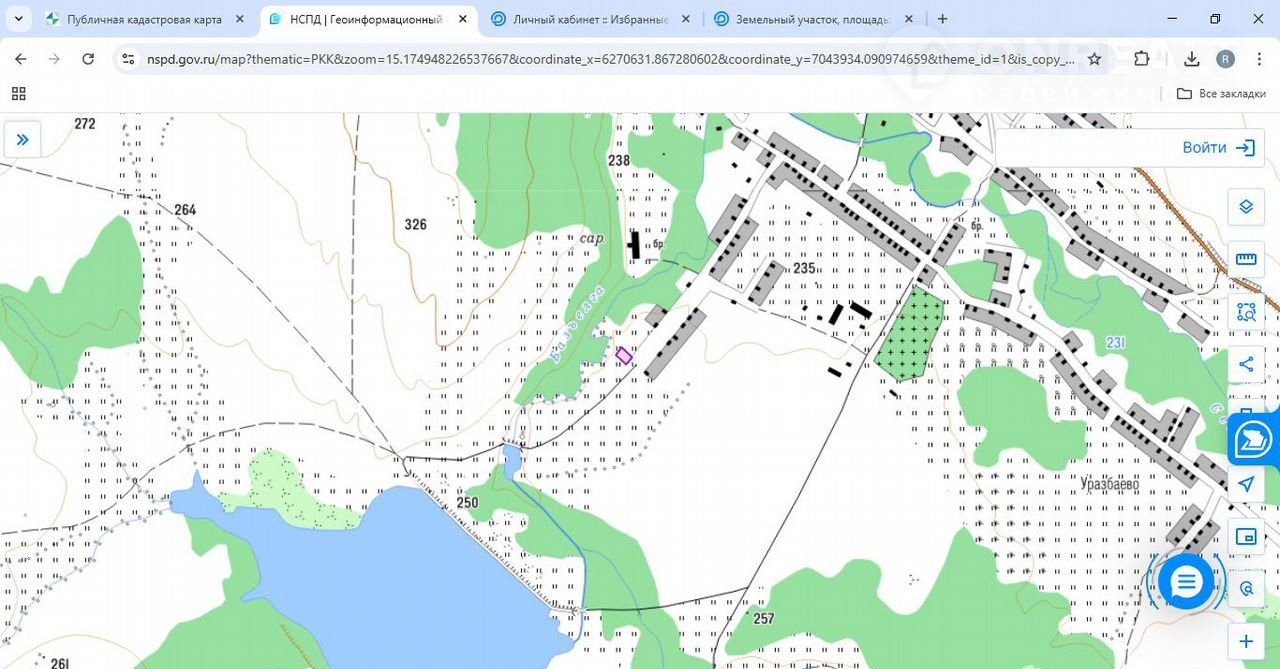Open Все закладки bookmarks folder
The height and width of the screenshot is (669, 1280).
click(x=1221, y=93)
